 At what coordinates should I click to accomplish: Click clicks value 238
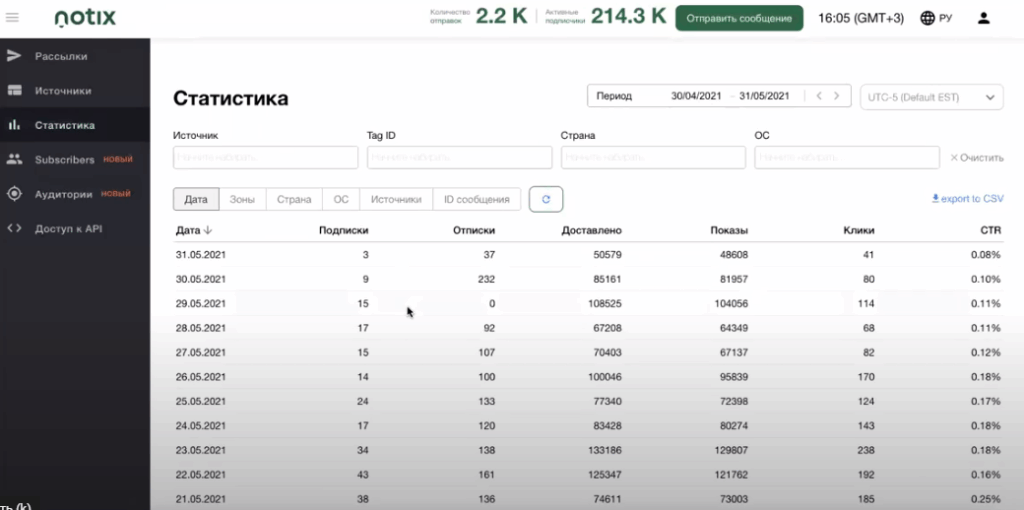pyautogui.click(x=865, y=450)
